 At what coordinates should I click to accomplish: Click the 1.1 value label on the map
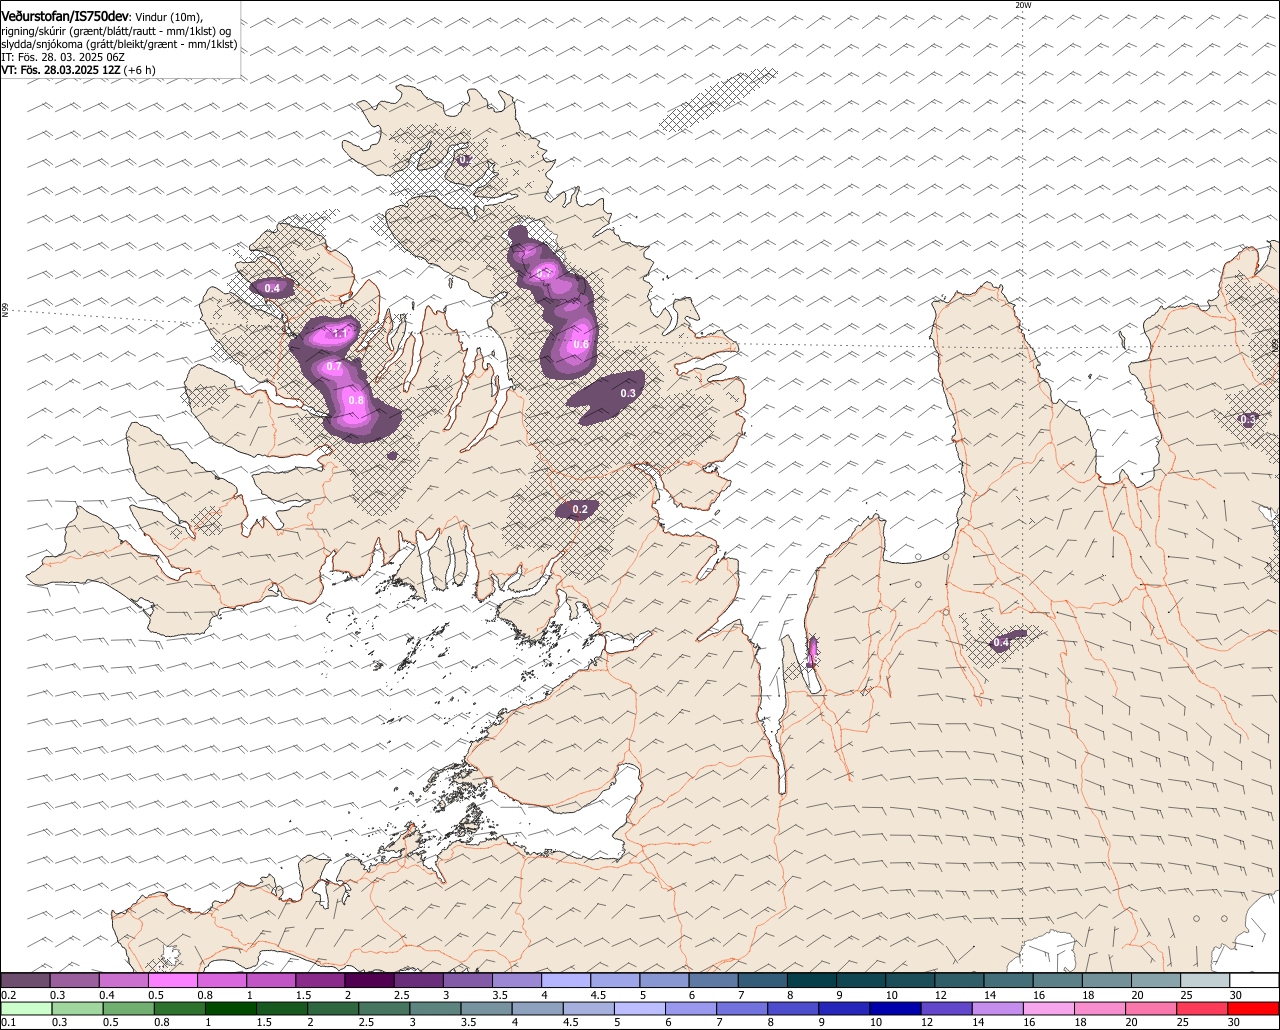pos(340,333)
